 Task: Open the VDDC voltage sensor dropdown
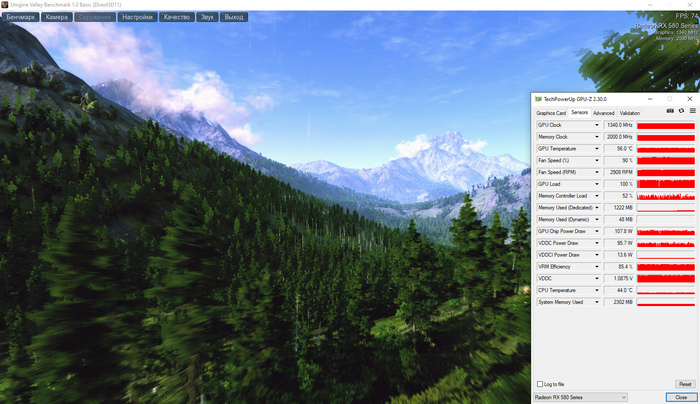[x=596, y=279]
